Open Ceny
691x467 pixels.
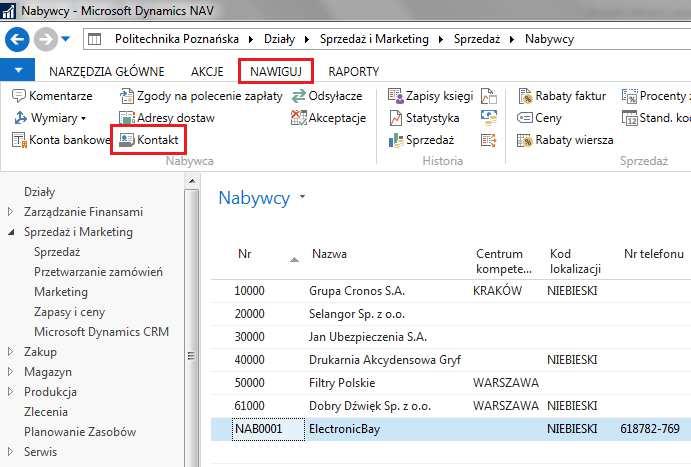539,118
